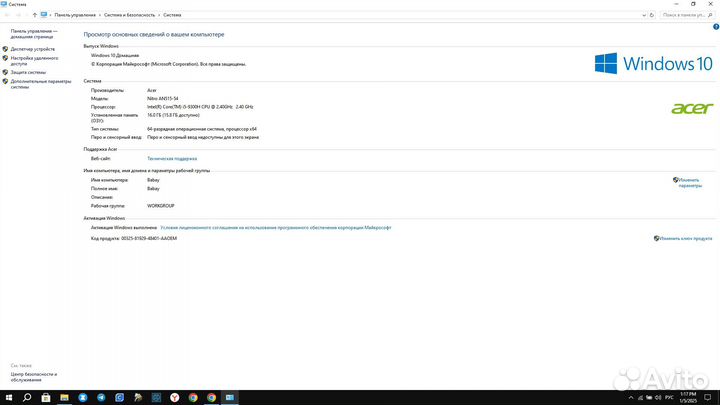
Task: Go up one level with the up arrow
Action: (34, 15)
